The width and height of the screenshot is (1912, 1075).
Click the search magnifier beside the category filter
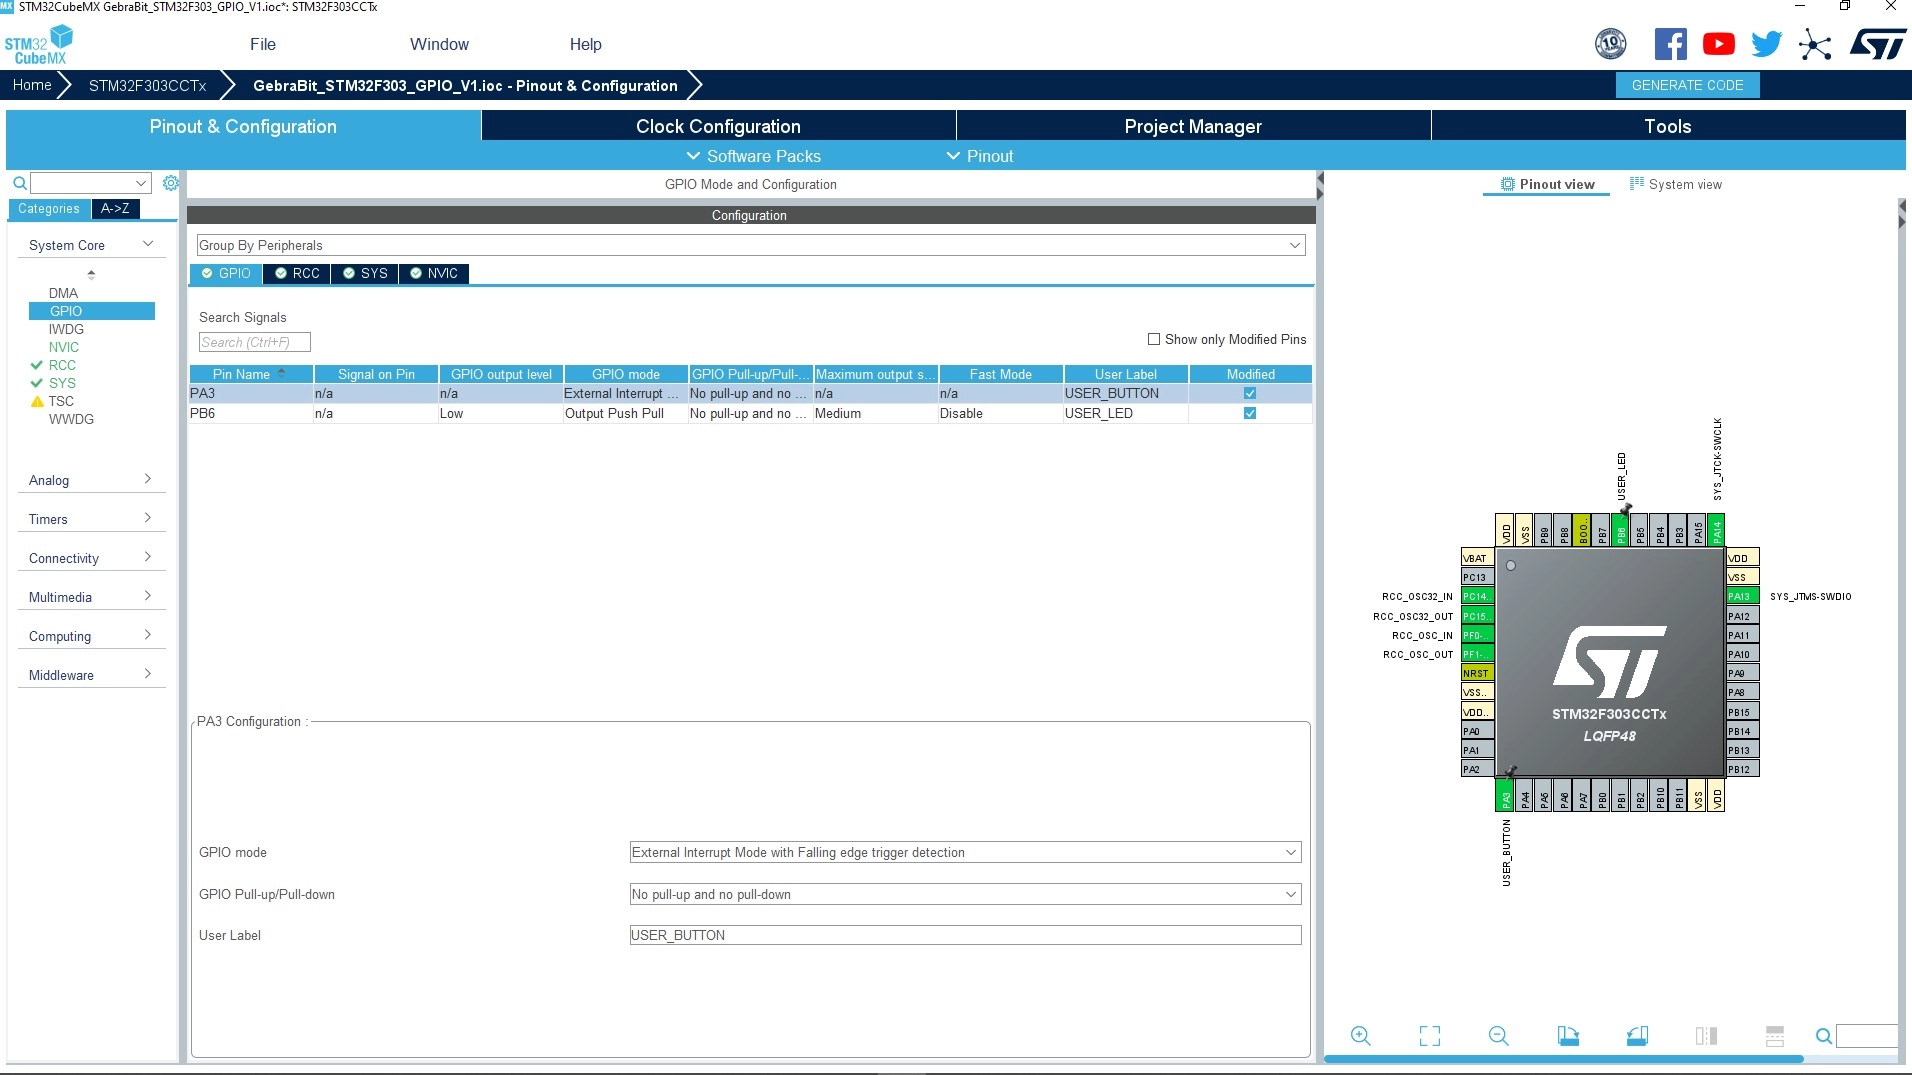pos(19,183)
